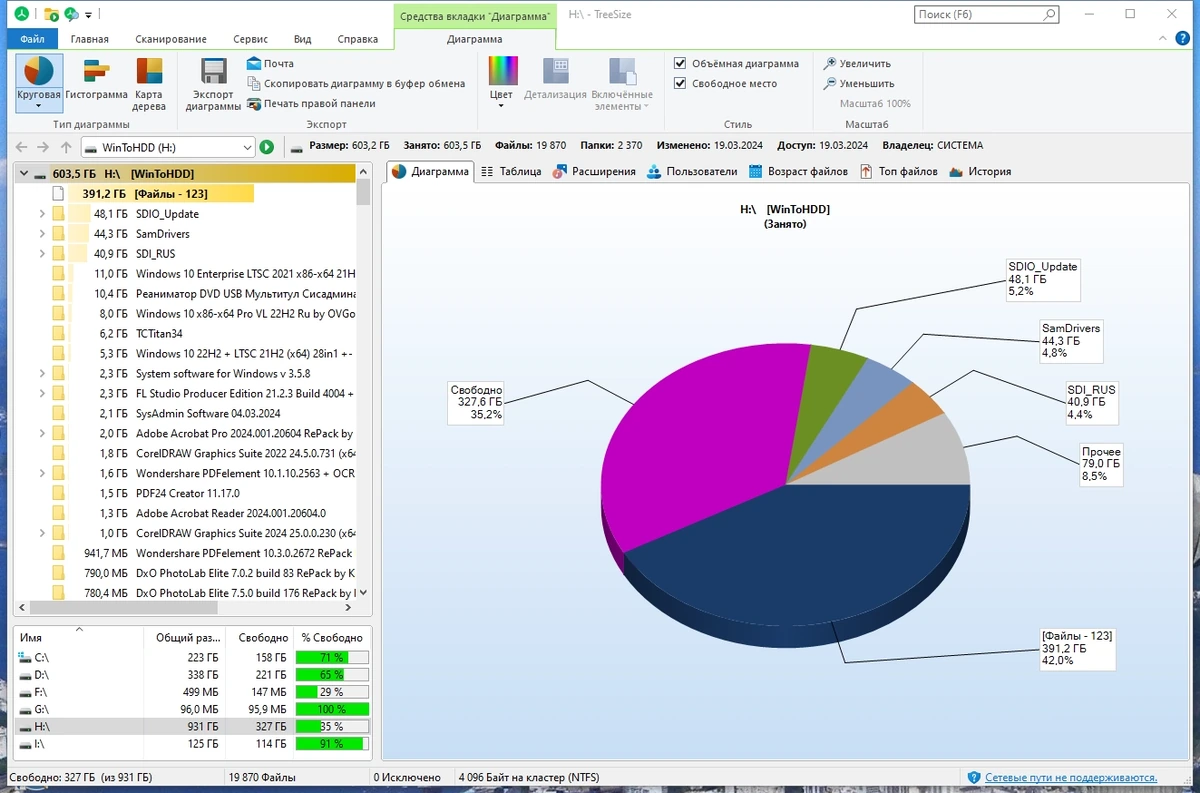Open the Сервис ribbon tab
Viewport: 1200px width, 793px height.
250,39
